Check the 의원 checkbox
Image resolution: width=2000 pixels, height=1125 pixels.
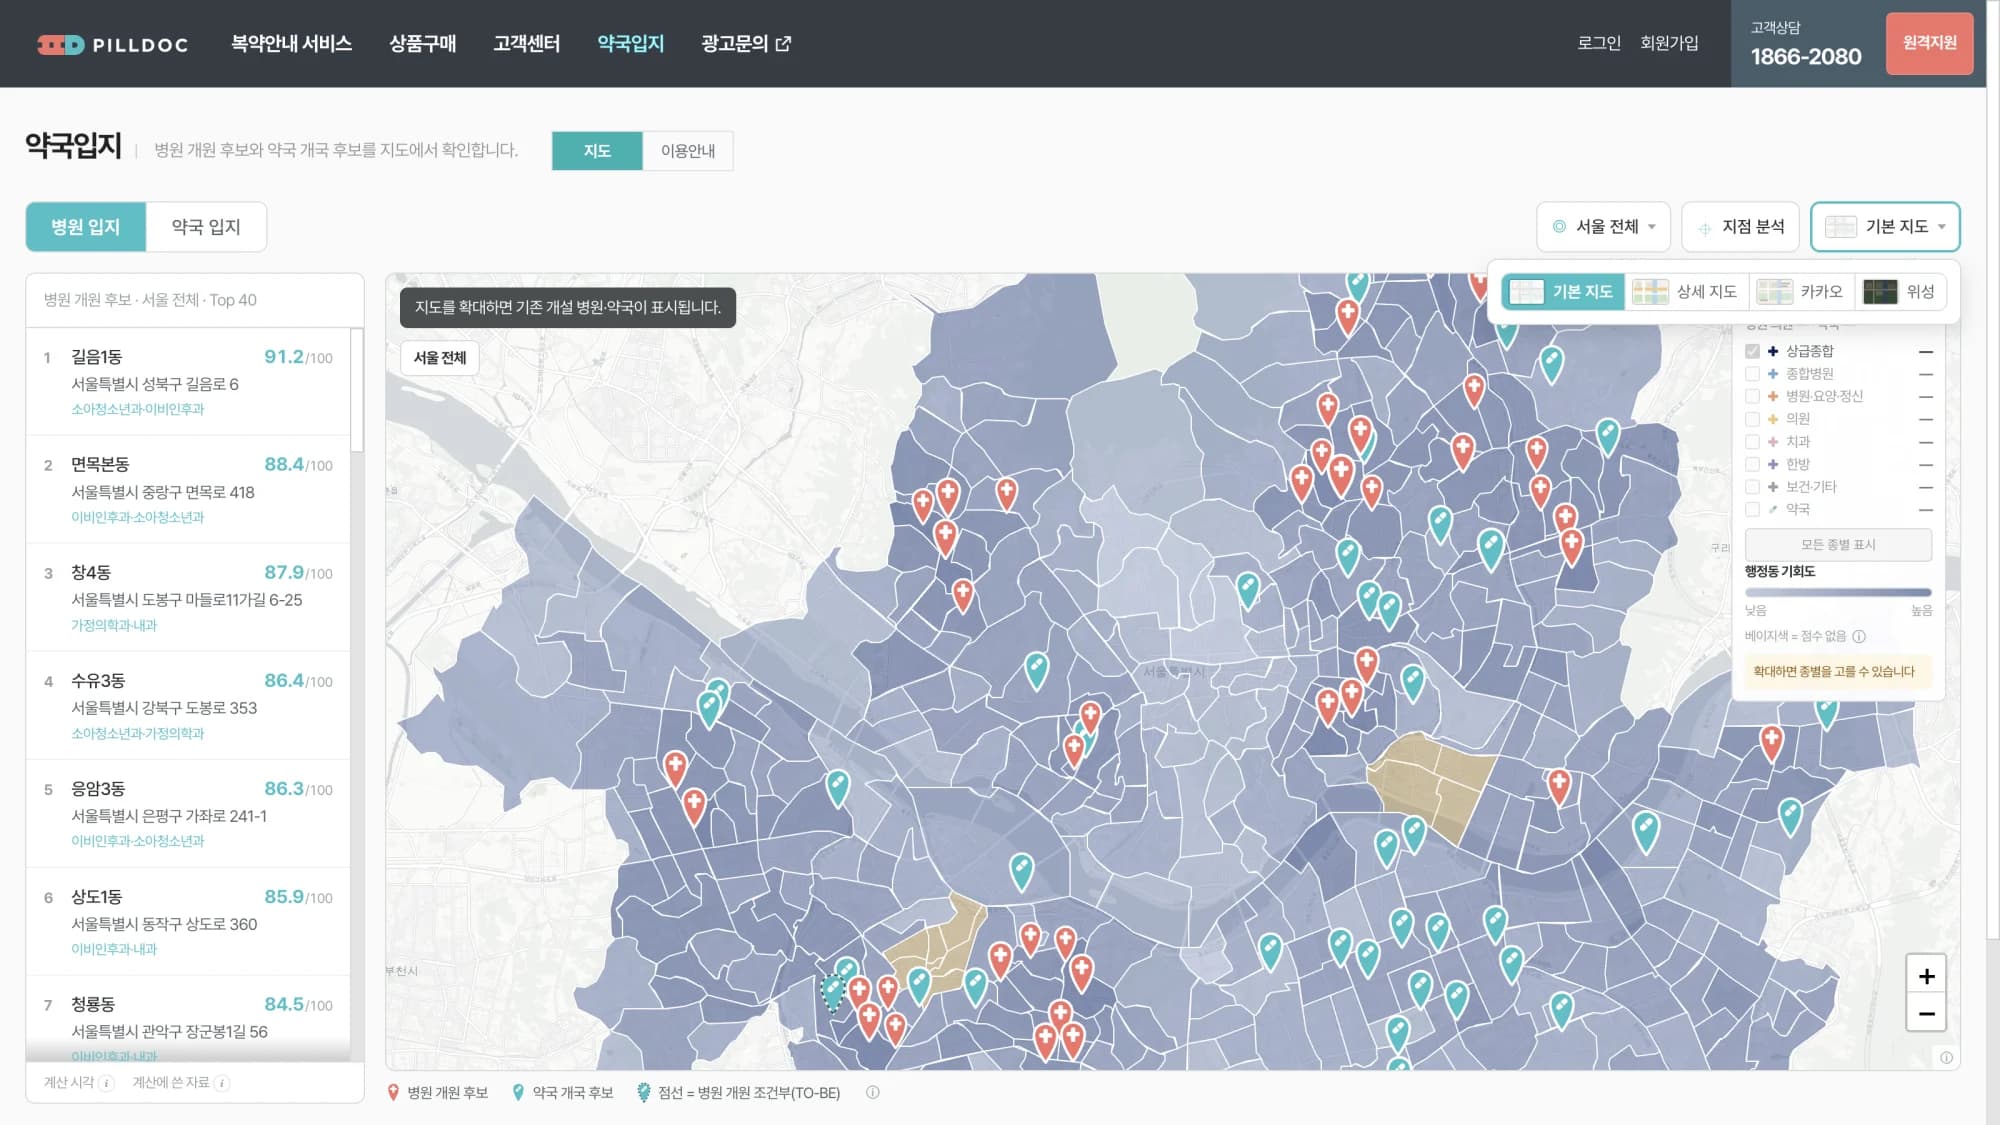click(1752, 419)
